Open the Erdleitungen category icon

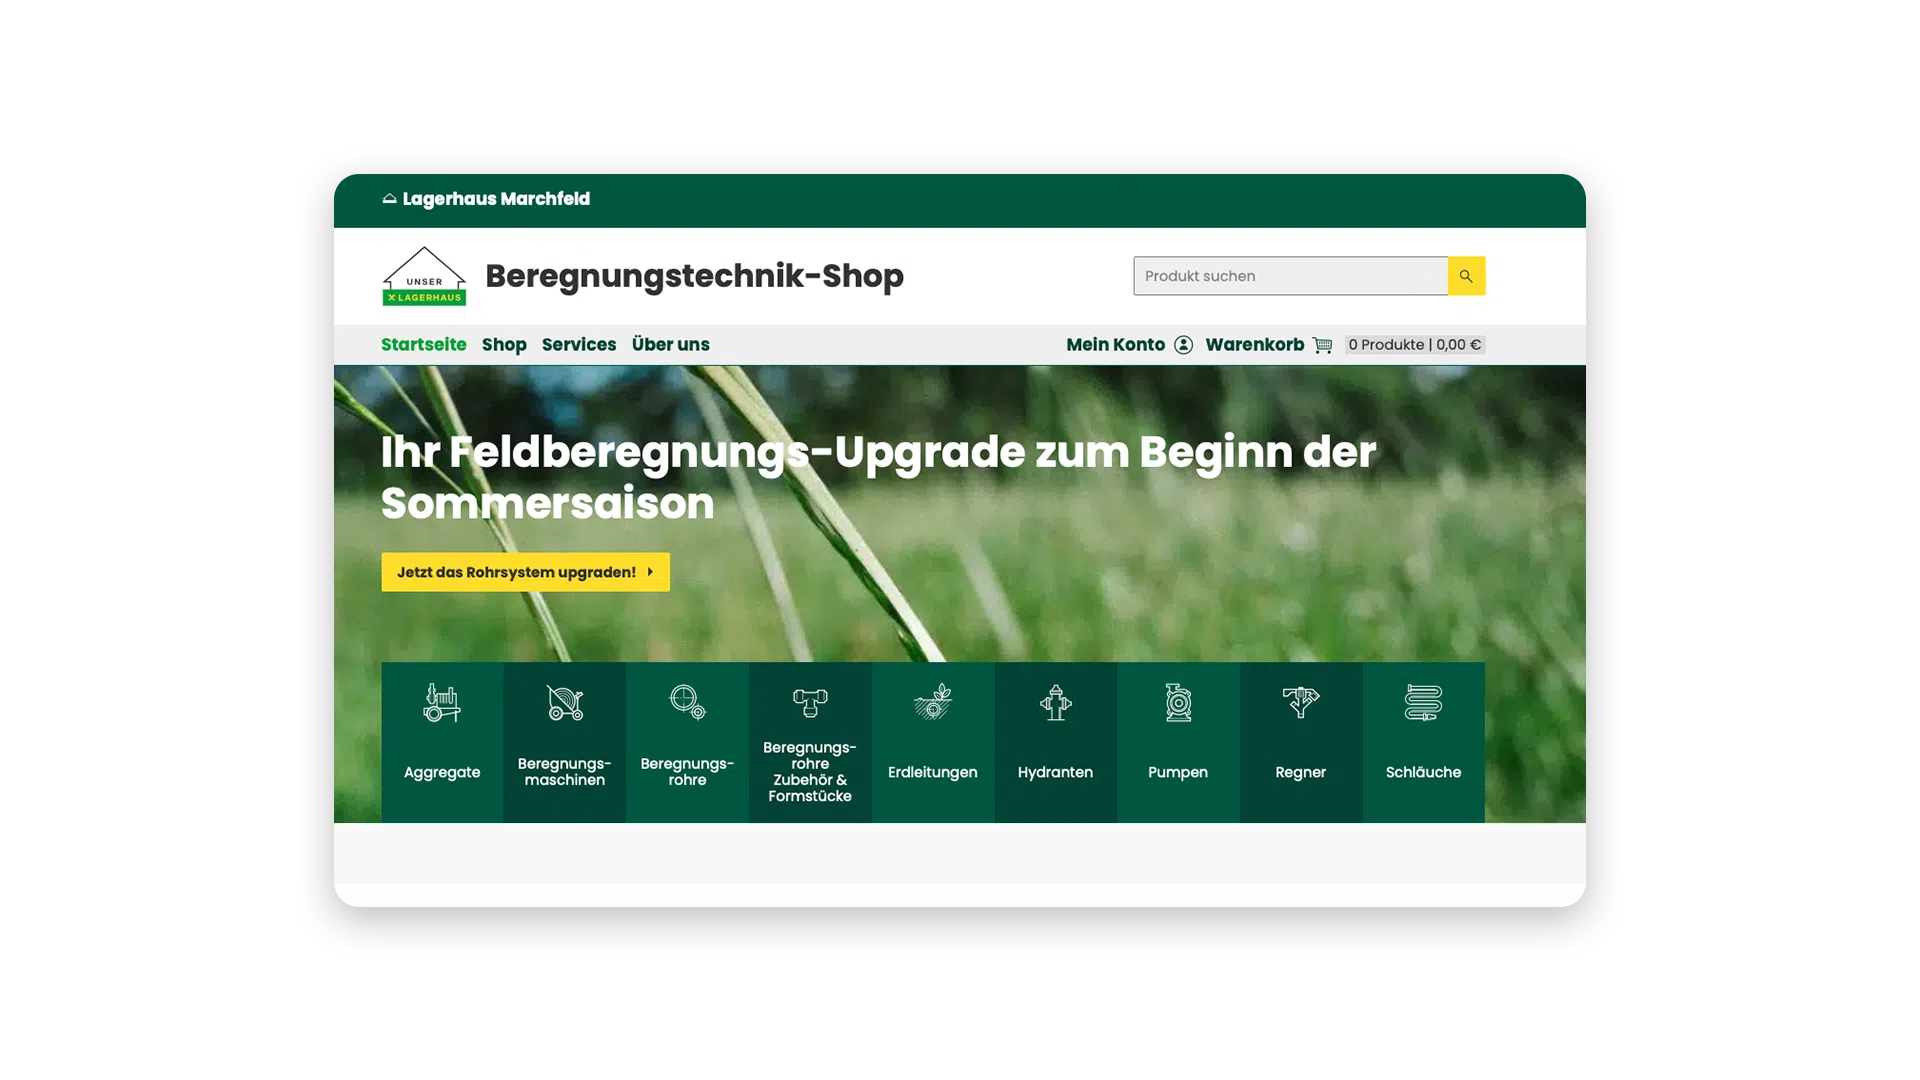pyautogui.click(x=932, y=703)
